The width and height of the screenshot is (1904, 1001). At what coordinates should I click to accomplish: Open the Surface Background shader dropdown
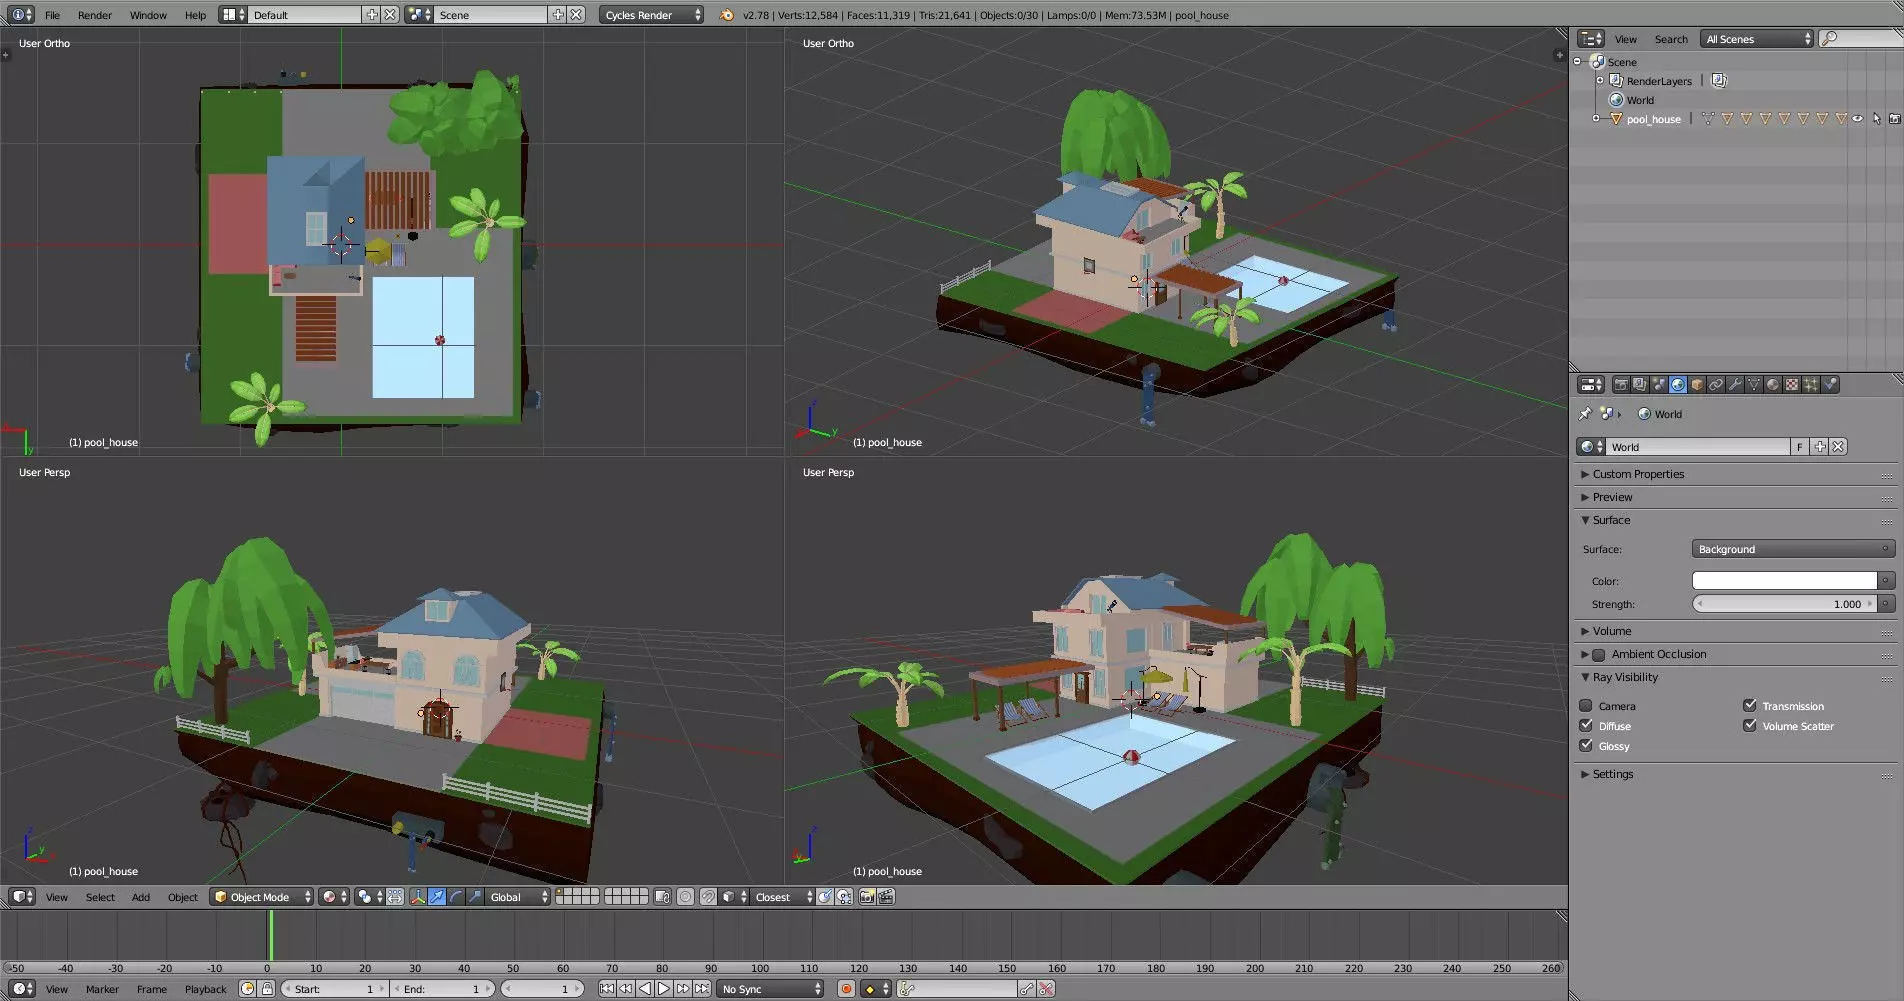1793,549
